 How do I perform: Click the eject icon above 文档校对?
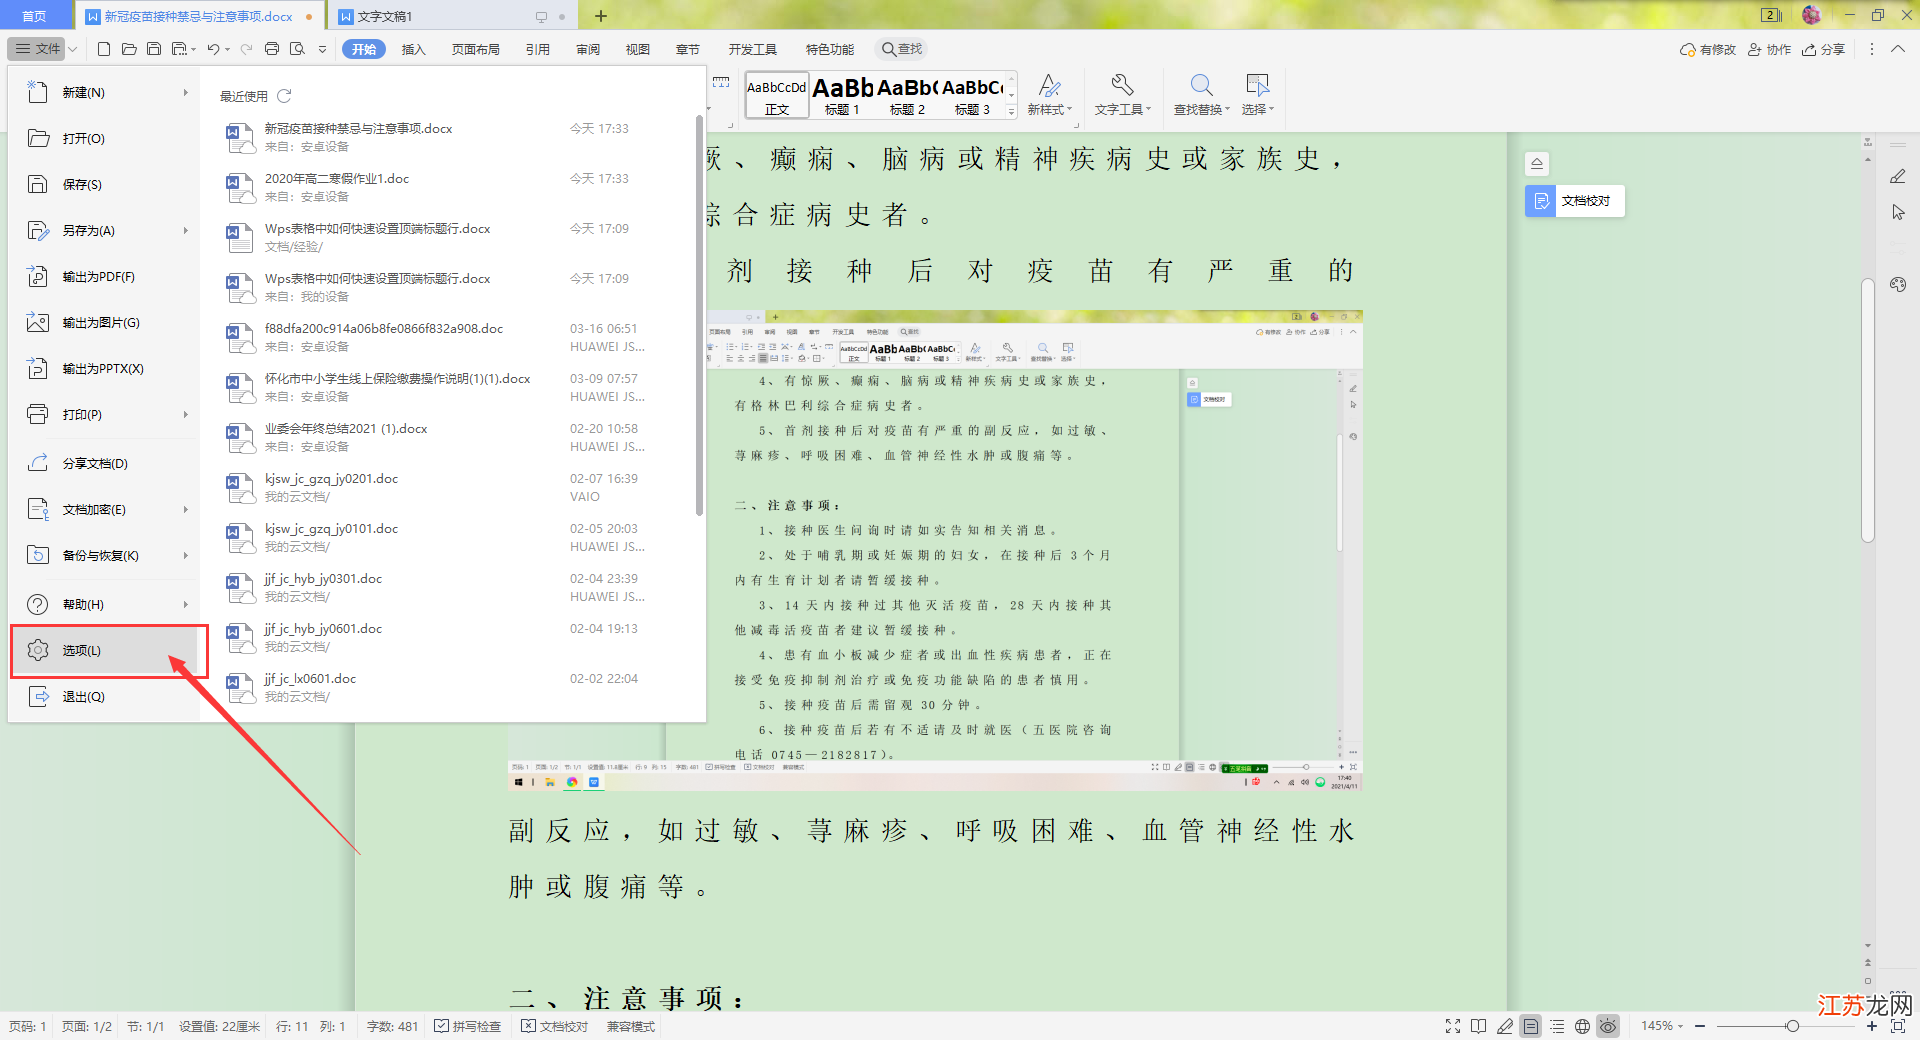[x=1537, y=163]
